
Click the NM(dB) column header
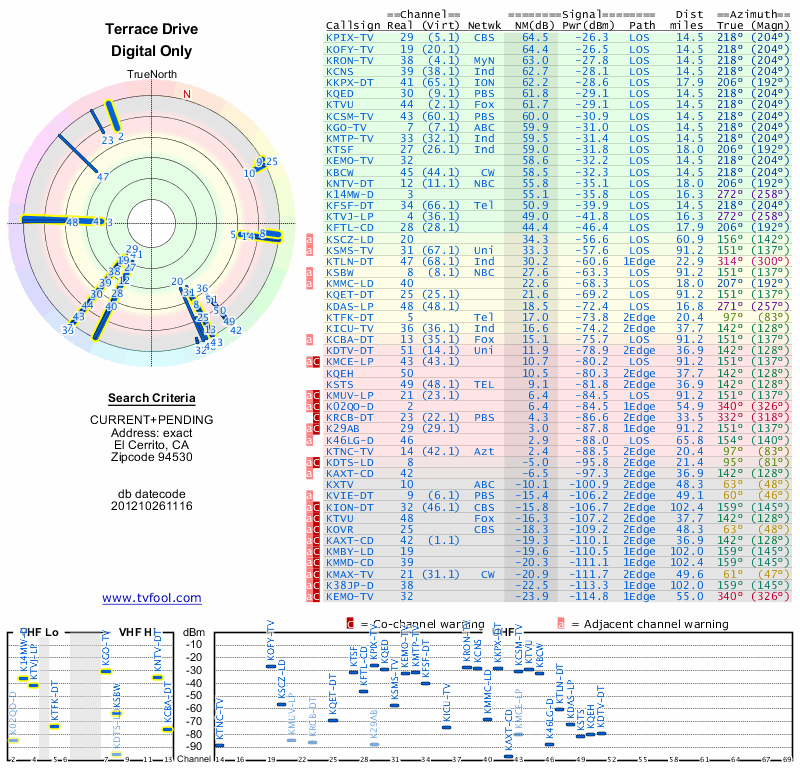[531, 25]
